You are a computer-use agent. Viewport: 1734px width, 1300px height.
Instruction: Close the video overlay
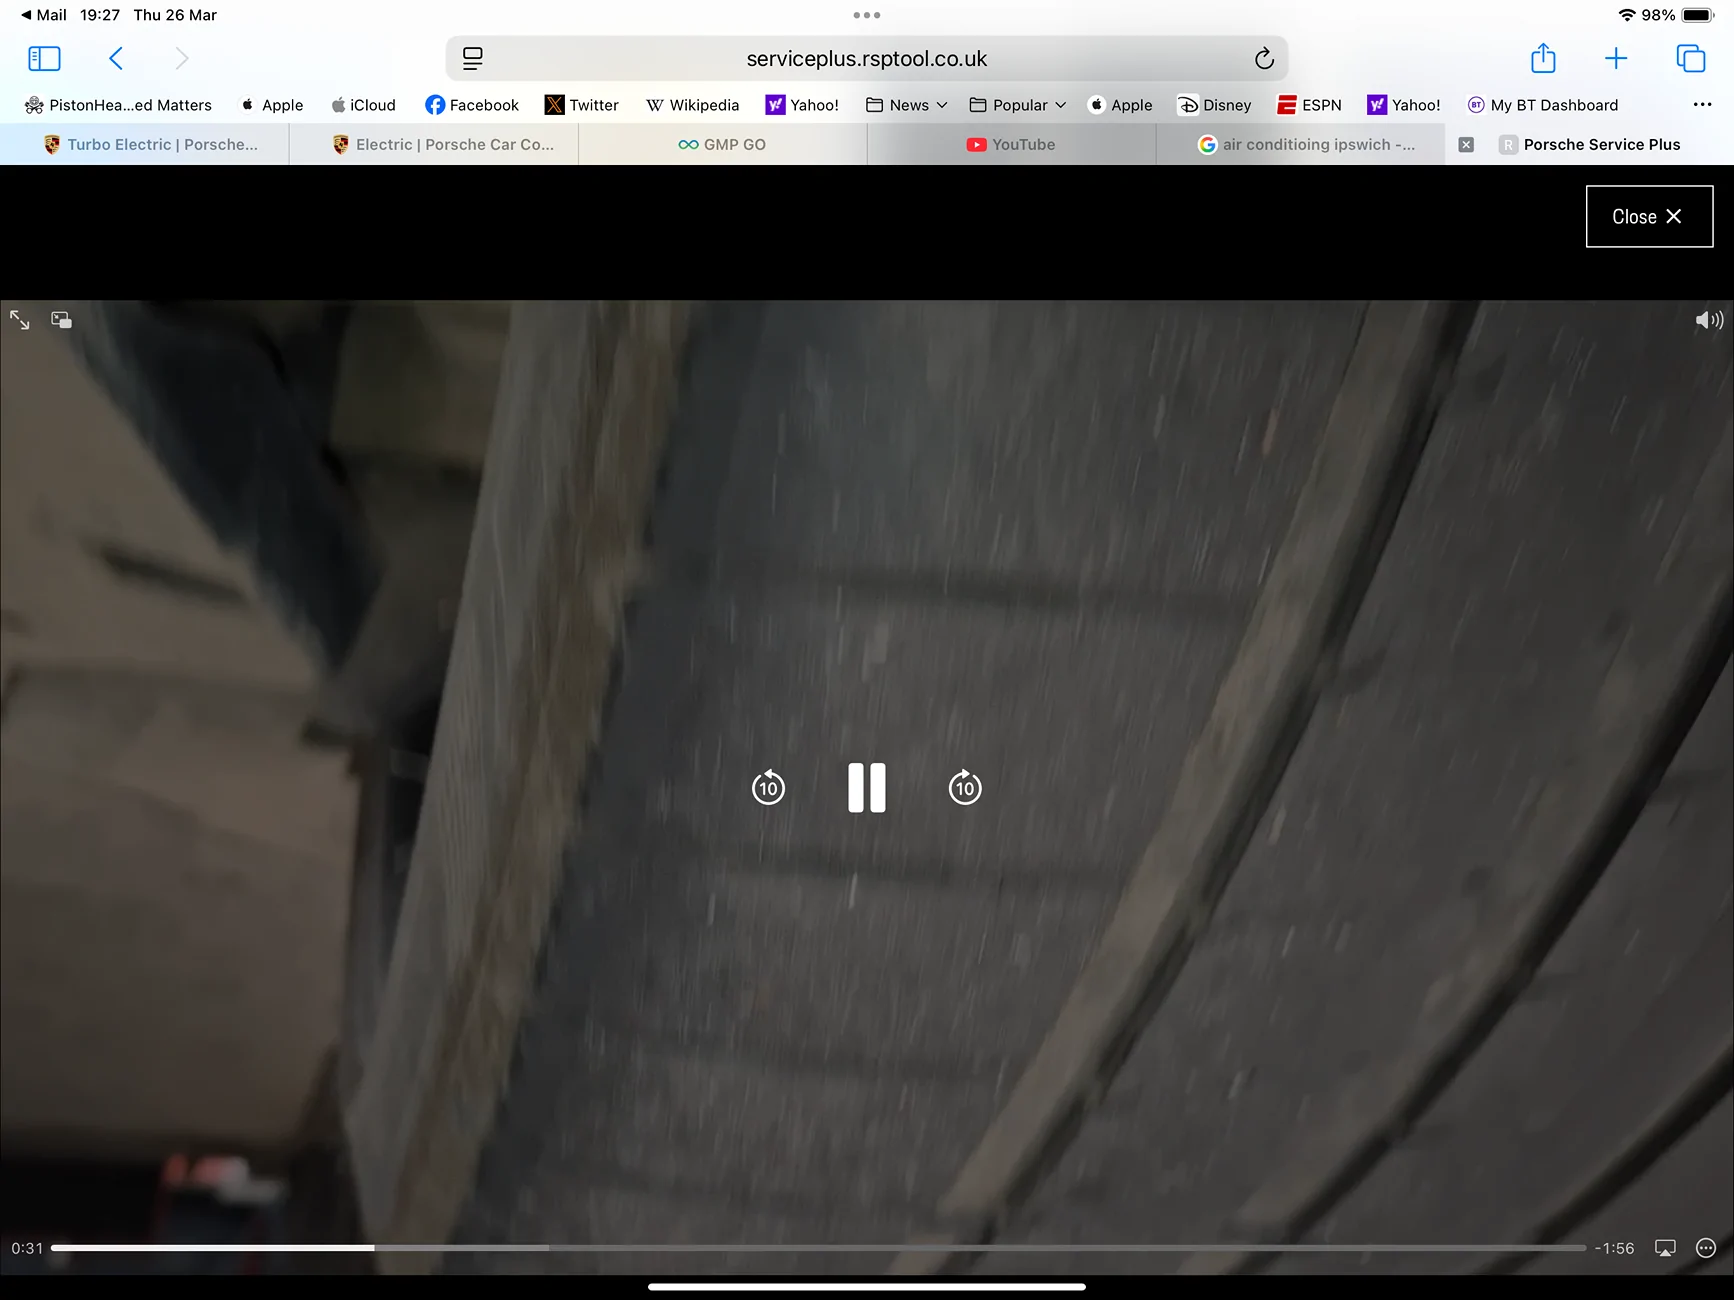point(1649,216)
